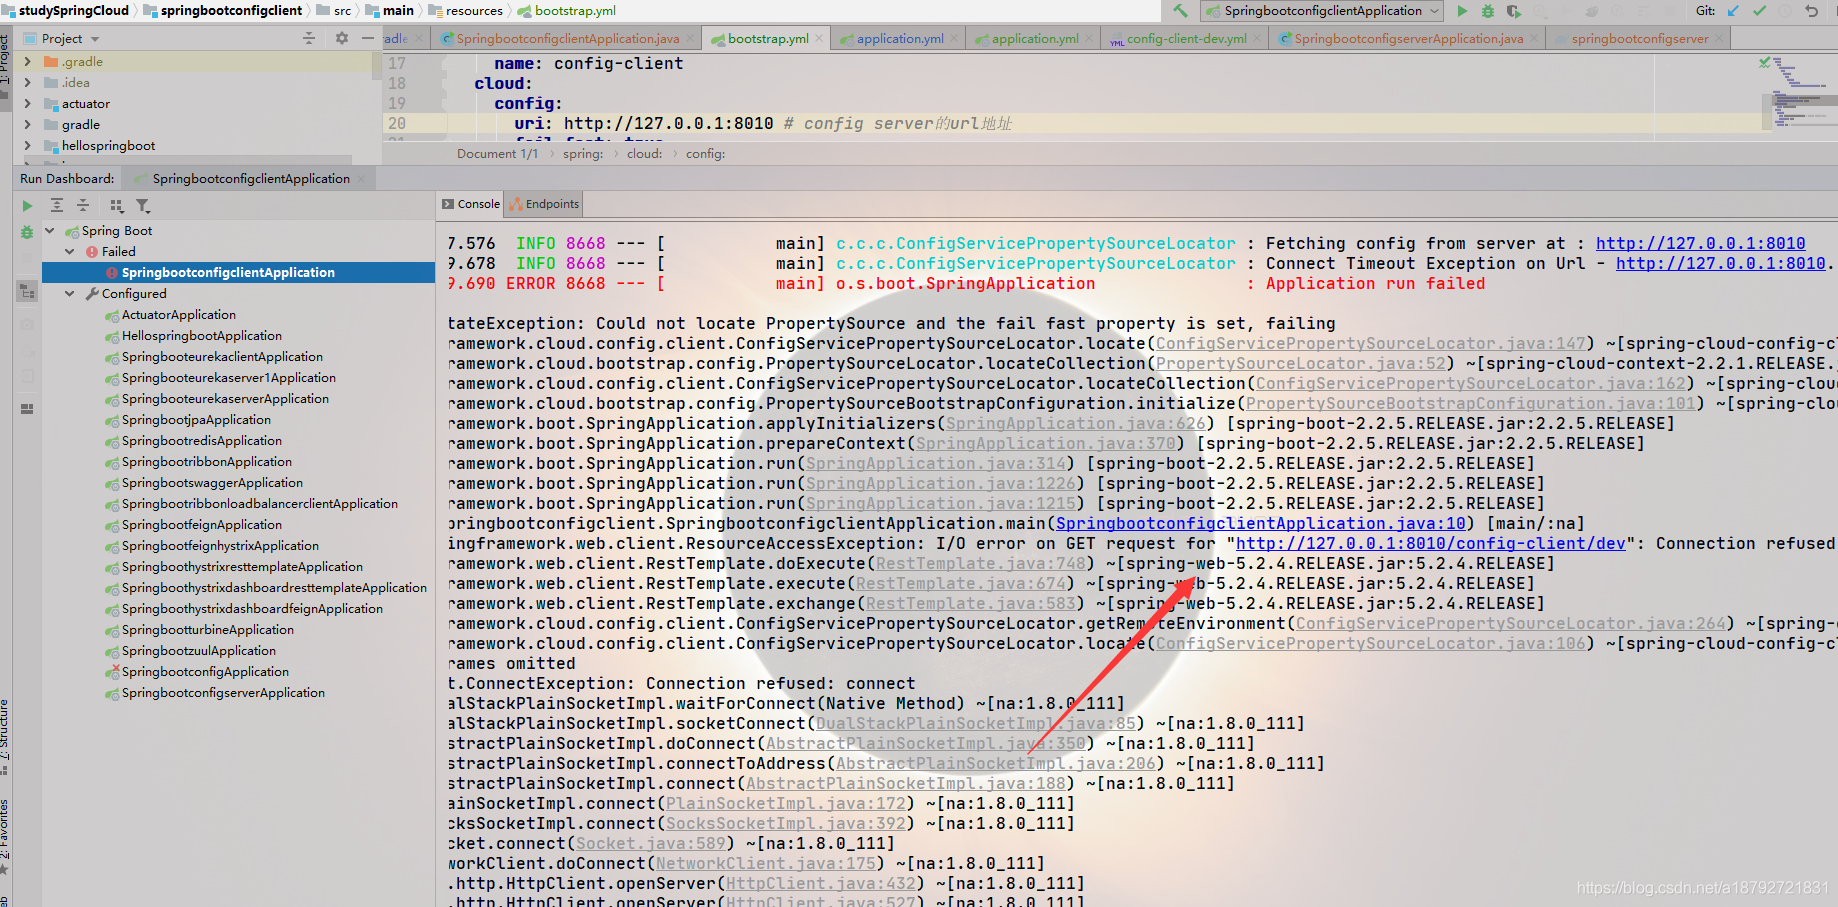Open the http://127.0.0.1:8010/config-client/dev link

tap(1430, 543)
